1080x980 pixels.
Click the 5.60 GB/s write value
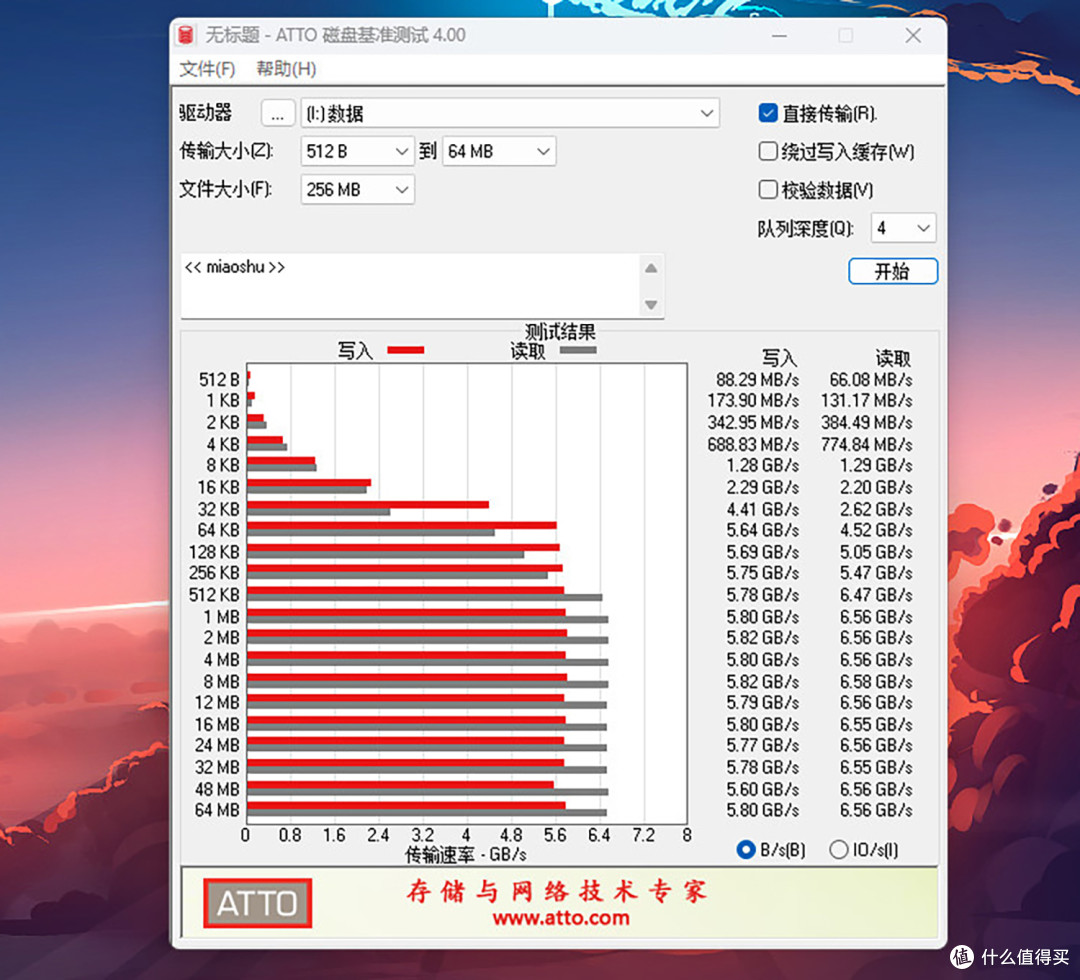point(762,789)
